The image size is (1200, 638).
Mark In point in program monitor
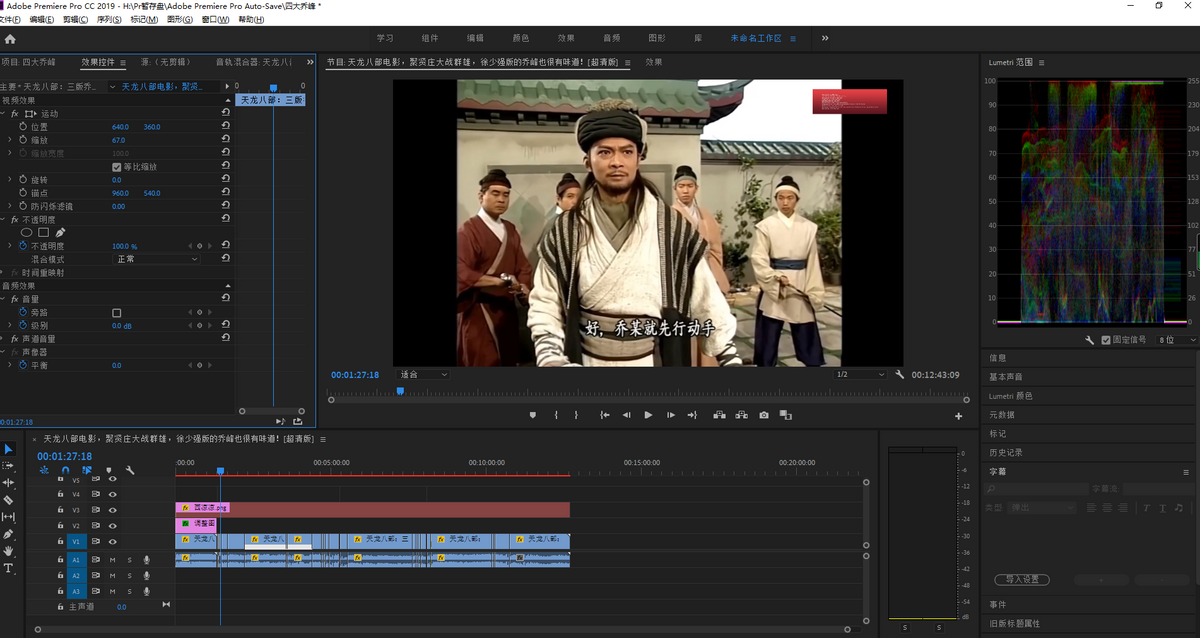pyautogui.click(x=556, y=415)
